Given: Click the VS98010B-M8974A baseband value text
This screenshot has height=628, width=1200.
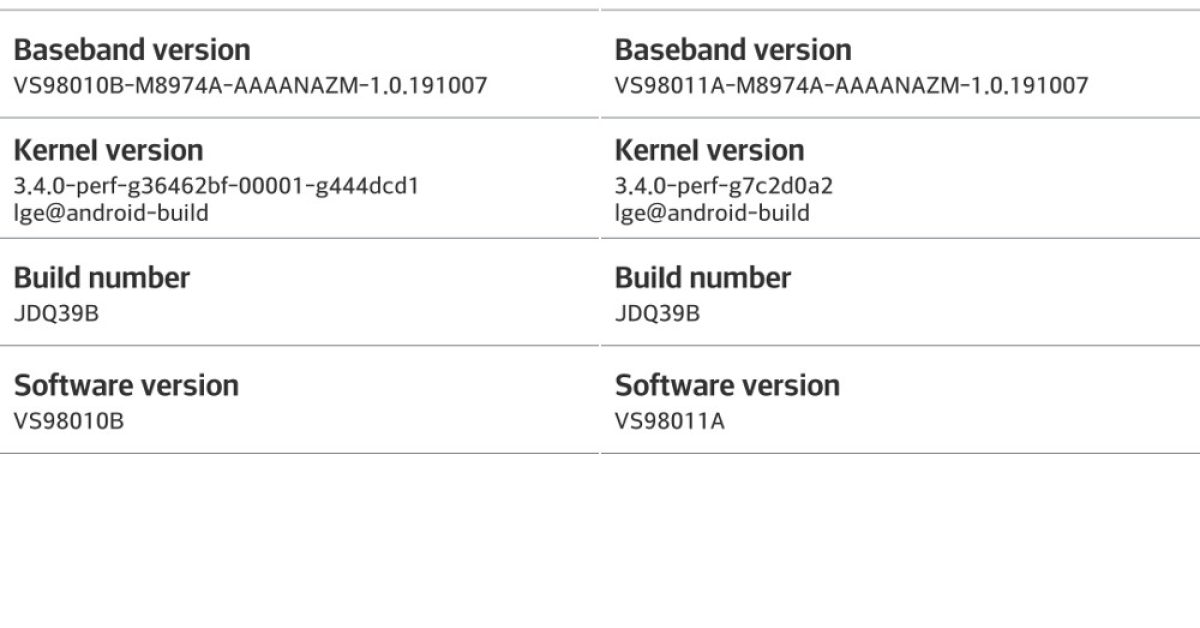Looking at the screenshot, I should (250, 86).
